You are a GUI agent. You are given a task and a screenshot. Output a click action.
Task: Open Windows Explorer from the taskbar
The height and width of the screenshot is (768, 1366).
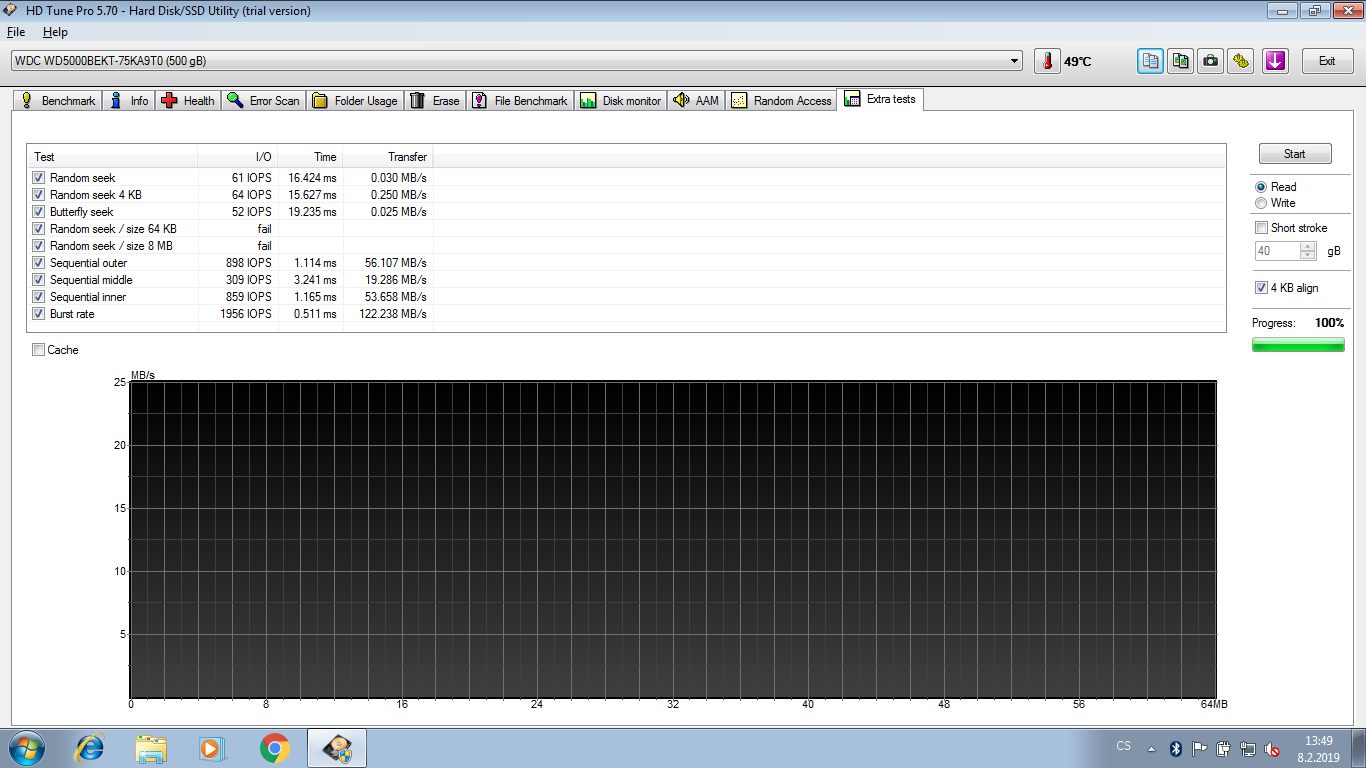pos(152,748)
